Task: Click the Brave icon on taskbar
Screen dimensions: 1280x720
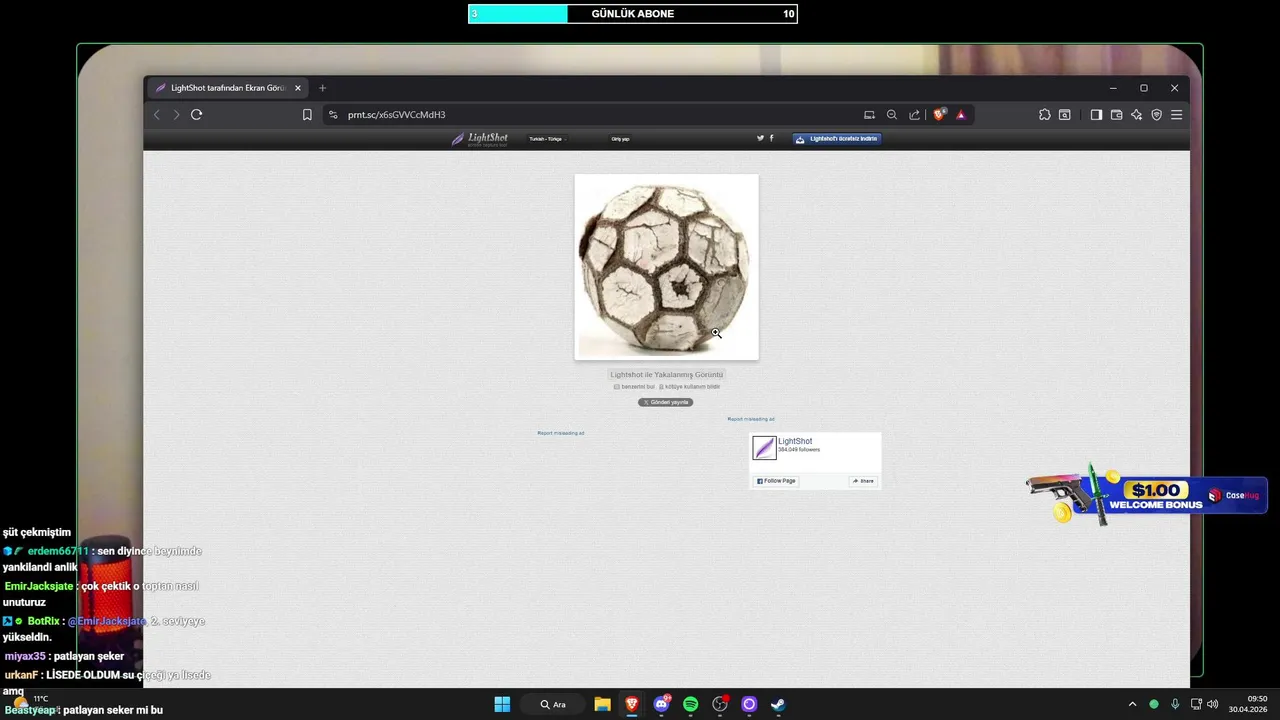Action: pyautogui.click(x=632, y=704)
